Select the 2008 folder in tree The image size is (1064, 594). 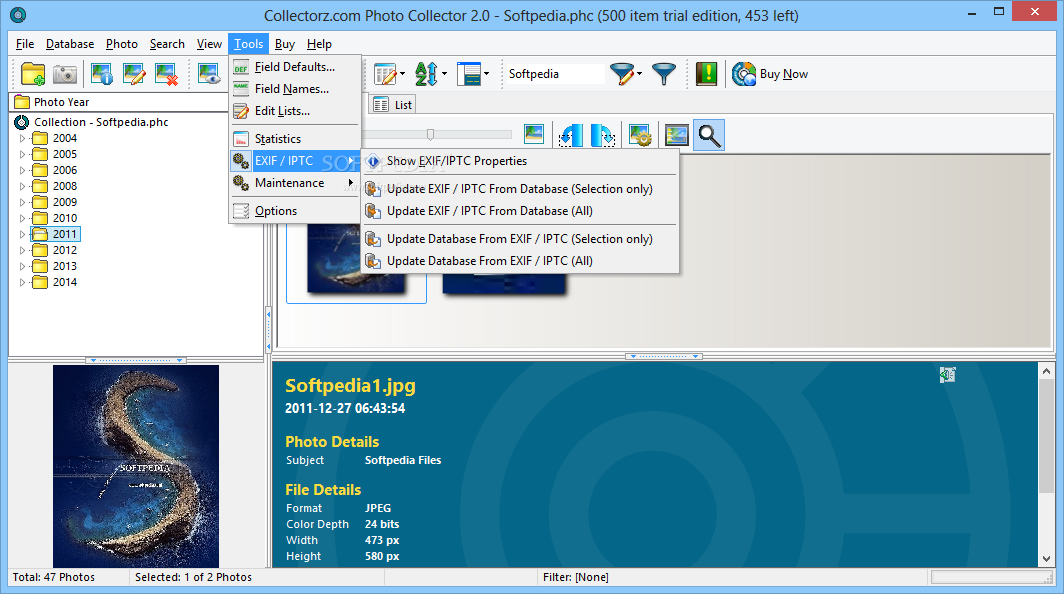coord(64,186)
